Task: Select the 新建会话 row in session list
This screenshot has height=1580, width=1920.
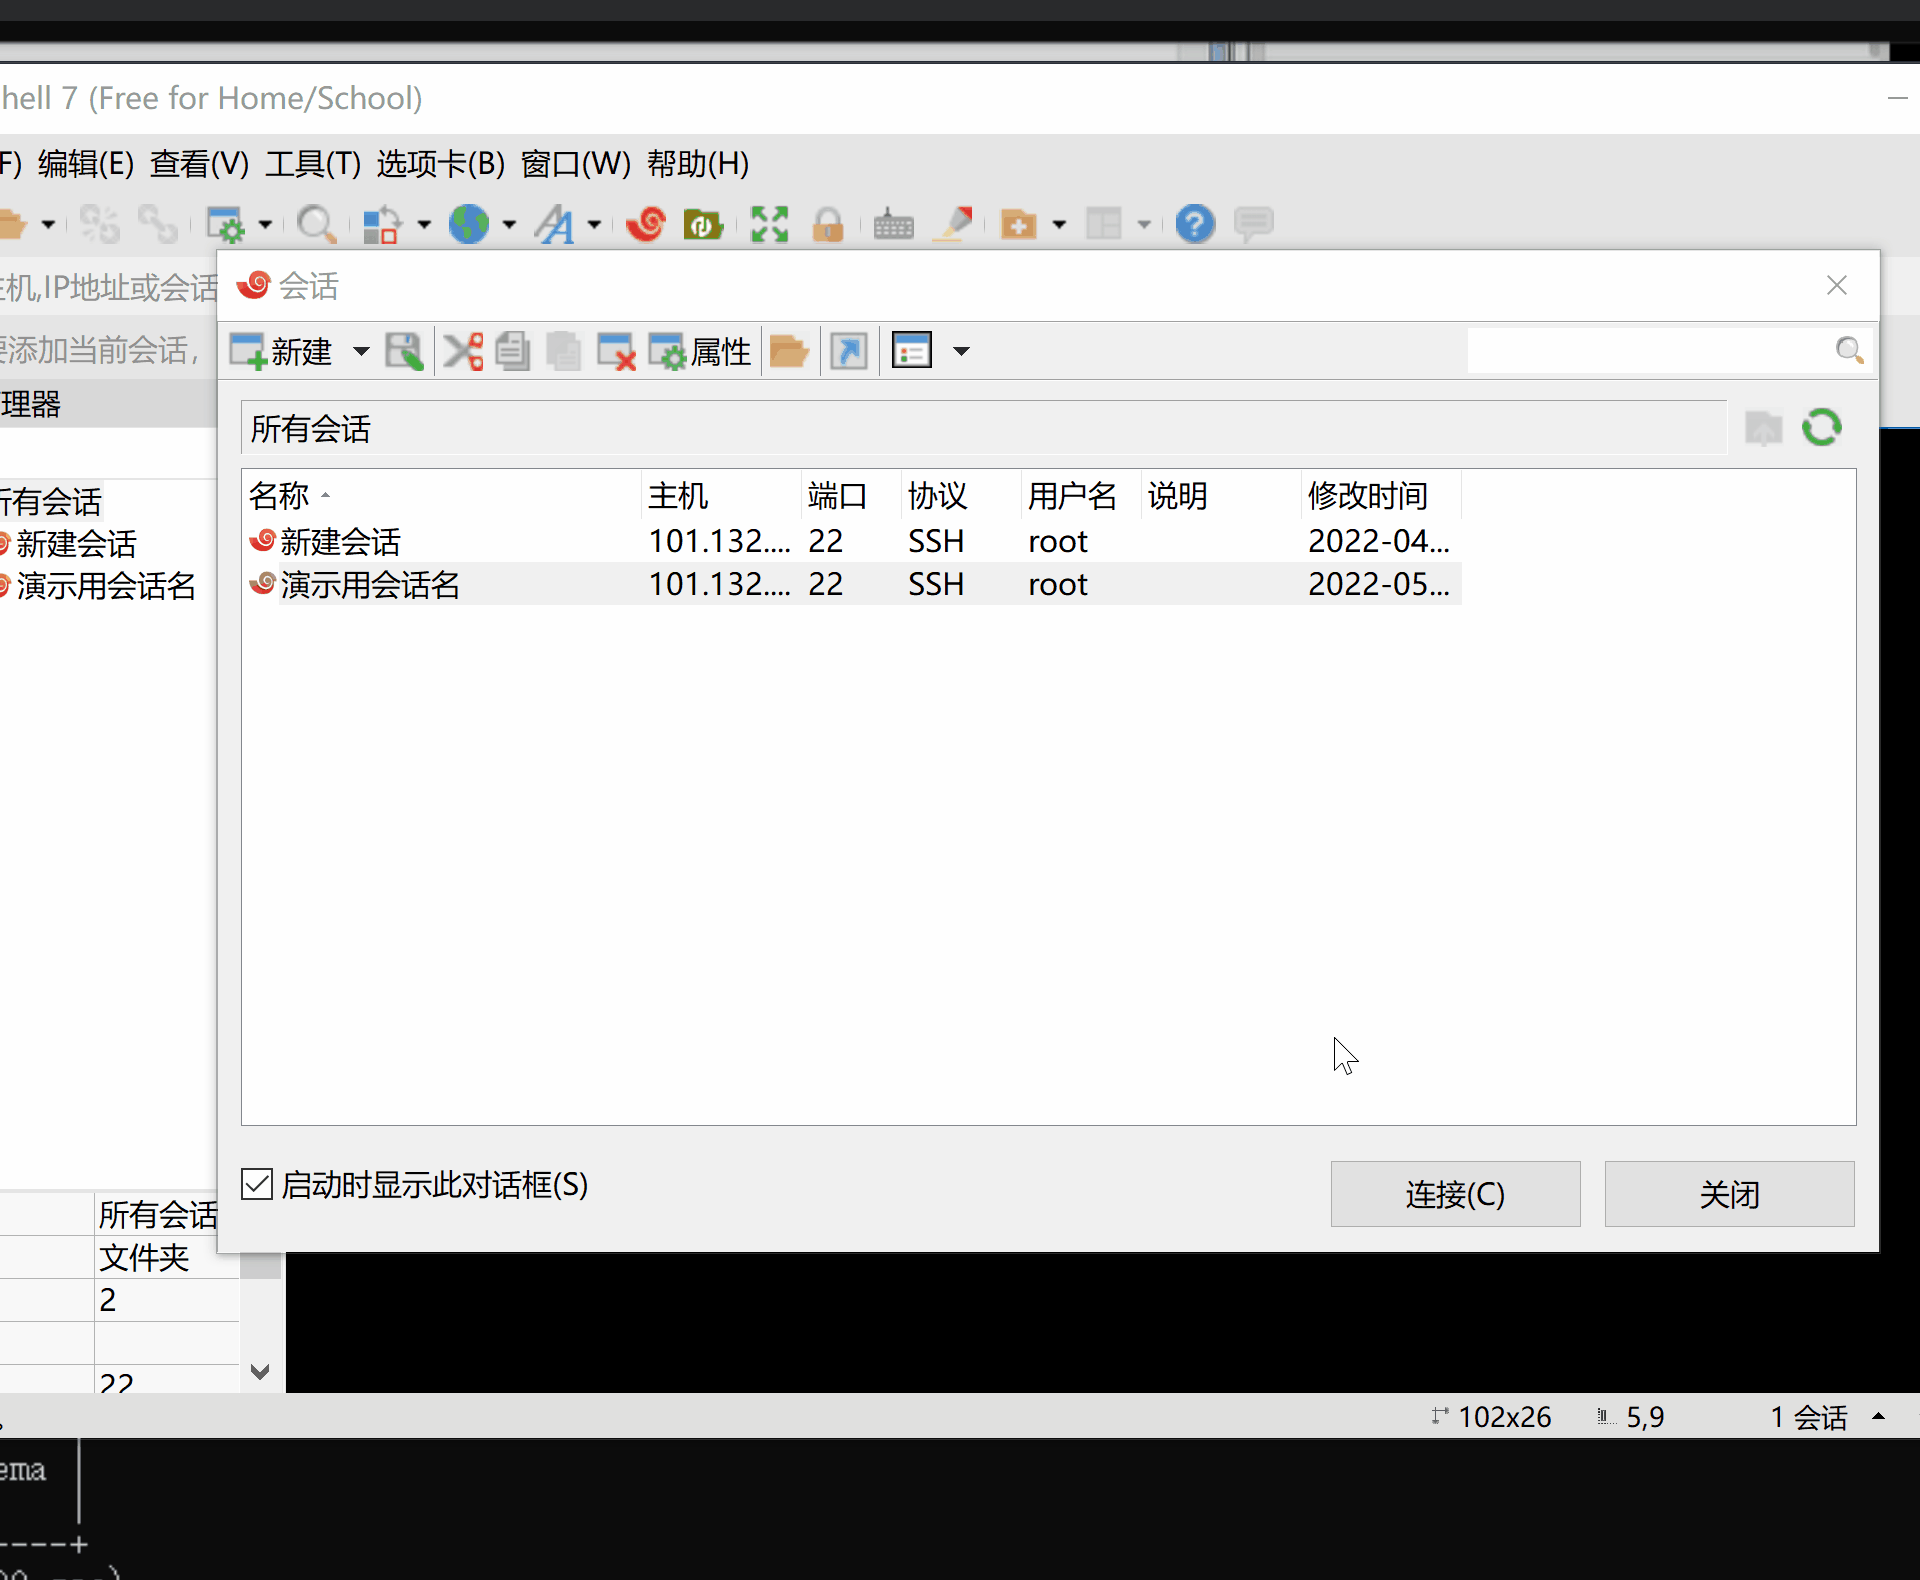Action: pyautogui.click(x=852, y=541)
